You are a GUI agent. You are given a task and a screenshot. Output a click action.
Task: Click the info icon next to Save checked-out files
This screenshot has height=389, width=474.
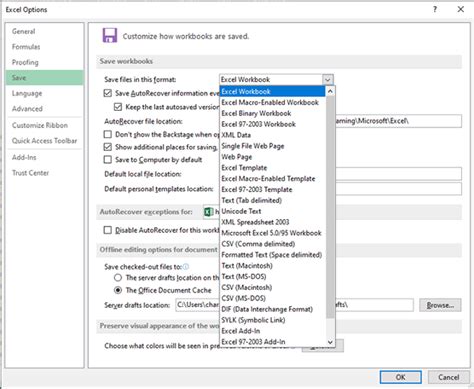186,266
